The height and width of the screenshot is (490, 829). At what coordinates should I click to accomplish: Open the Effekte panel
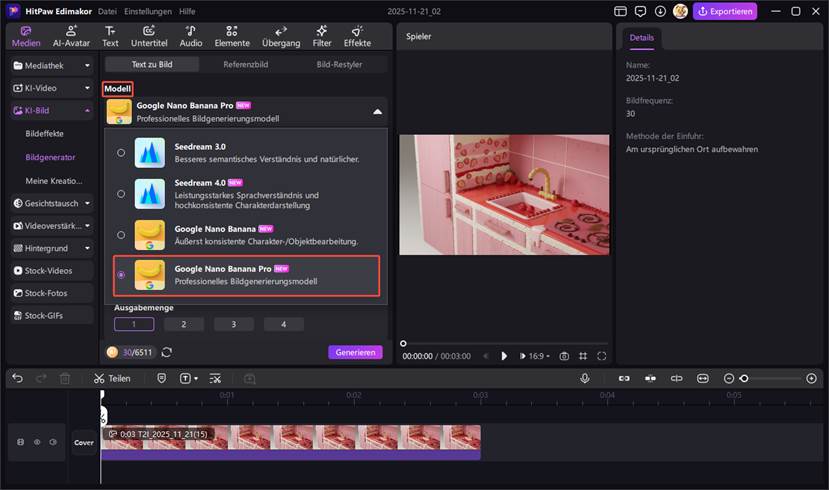(357, 37)
